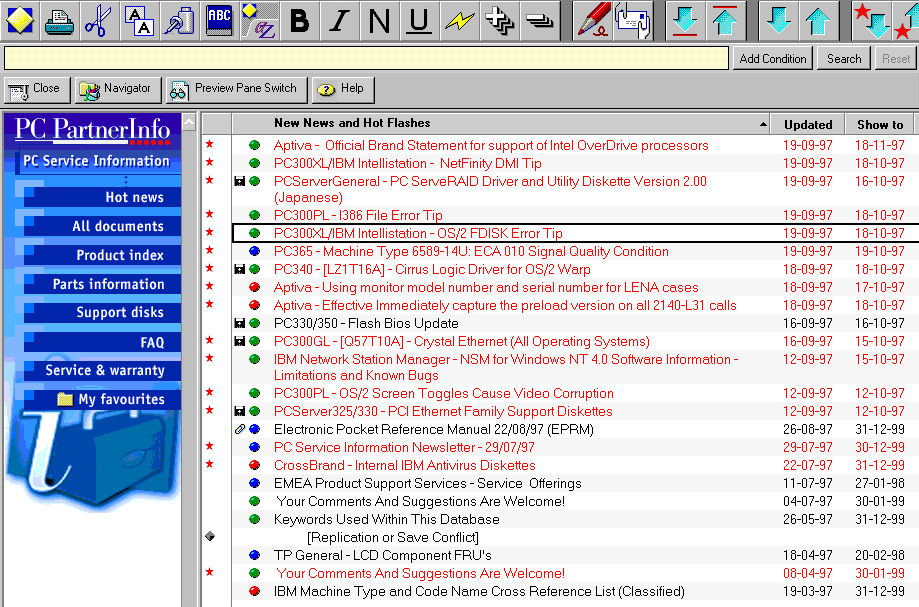The image size is (919, 607).
Task: Click the stacked minus signs collapse-all icon
Action: 541,20
